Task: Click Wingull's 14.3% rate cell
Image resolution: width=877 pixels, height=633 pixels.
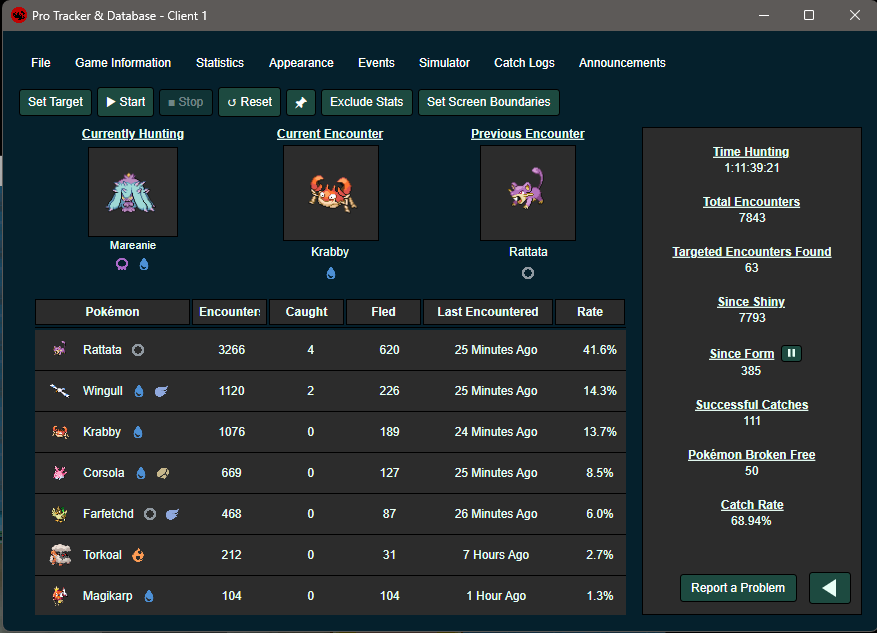Action: click(600, 391)
